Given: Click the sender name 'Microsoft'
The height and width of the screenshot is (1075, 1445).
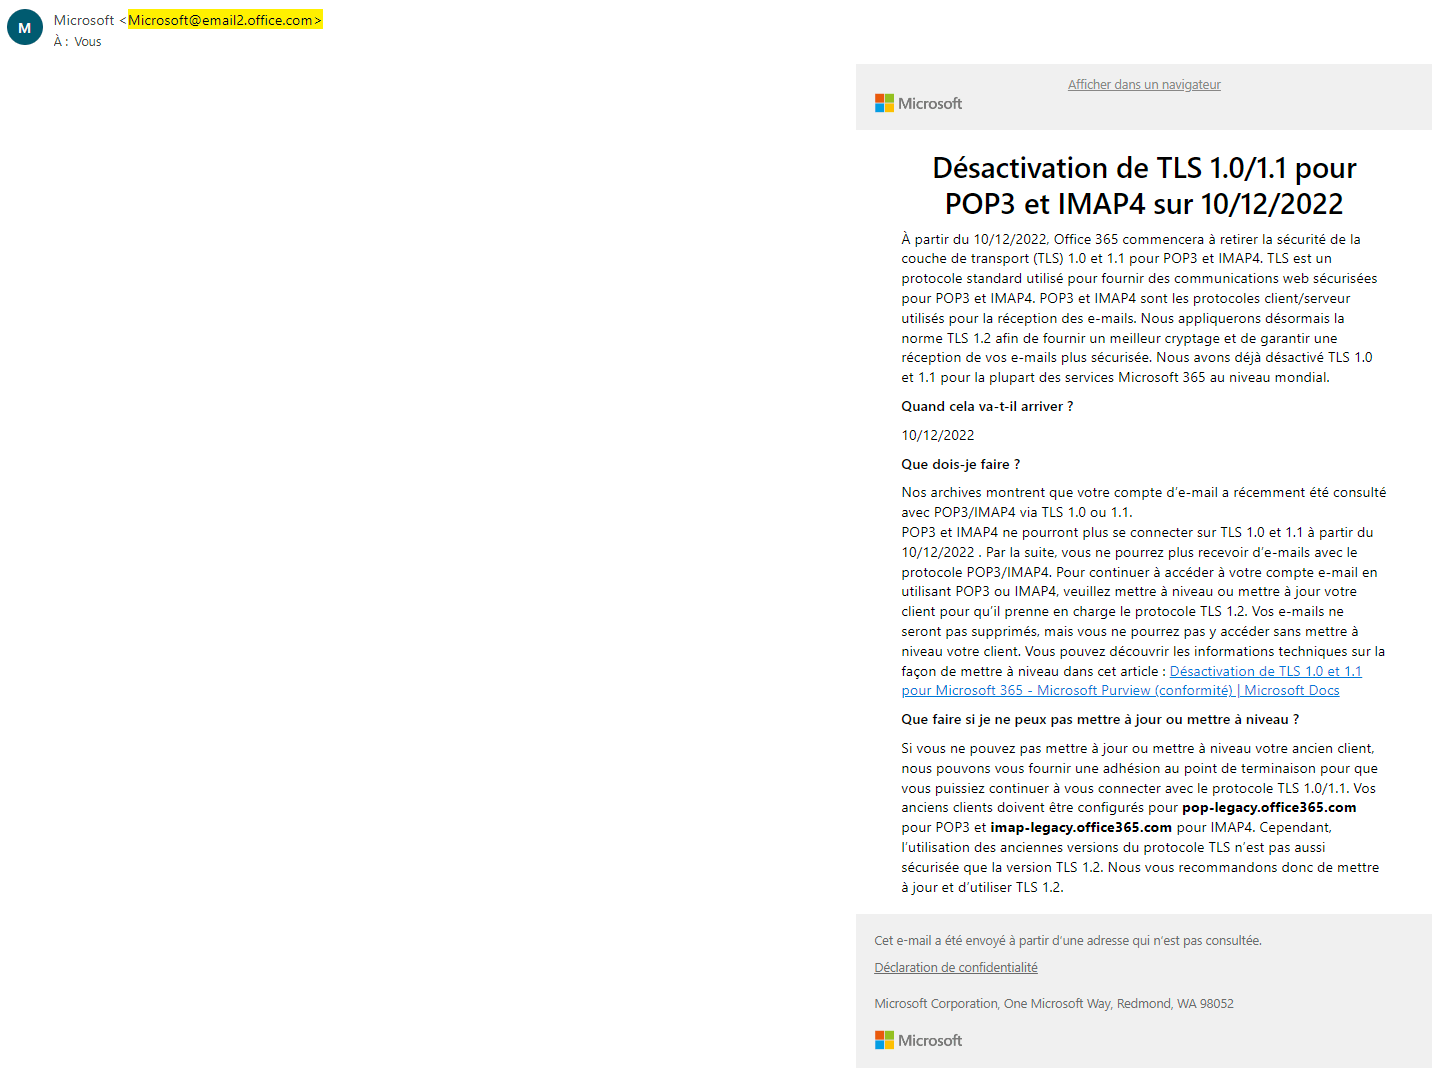Looking at the screenshot, I should click(84, 20).
